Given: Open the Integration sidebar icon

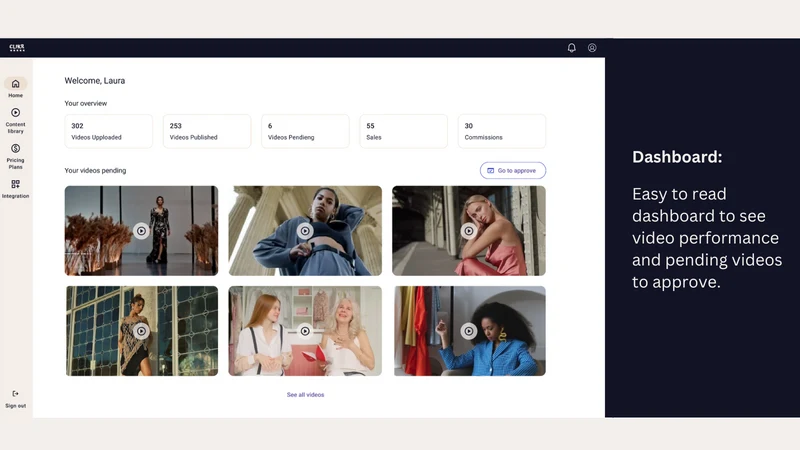Looking at the screenshot, I should tap(15, 184).
